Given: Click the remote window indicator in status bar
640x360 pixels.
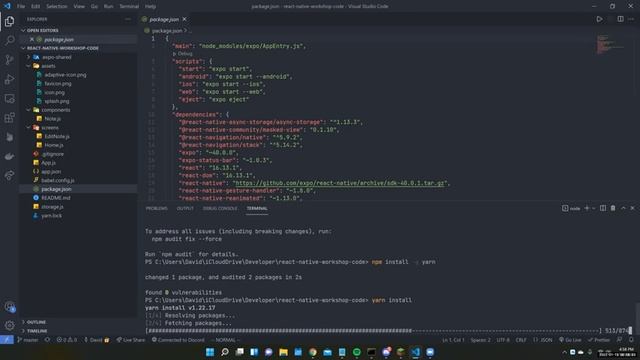Looking at the screenshot, I should [7, 340].
